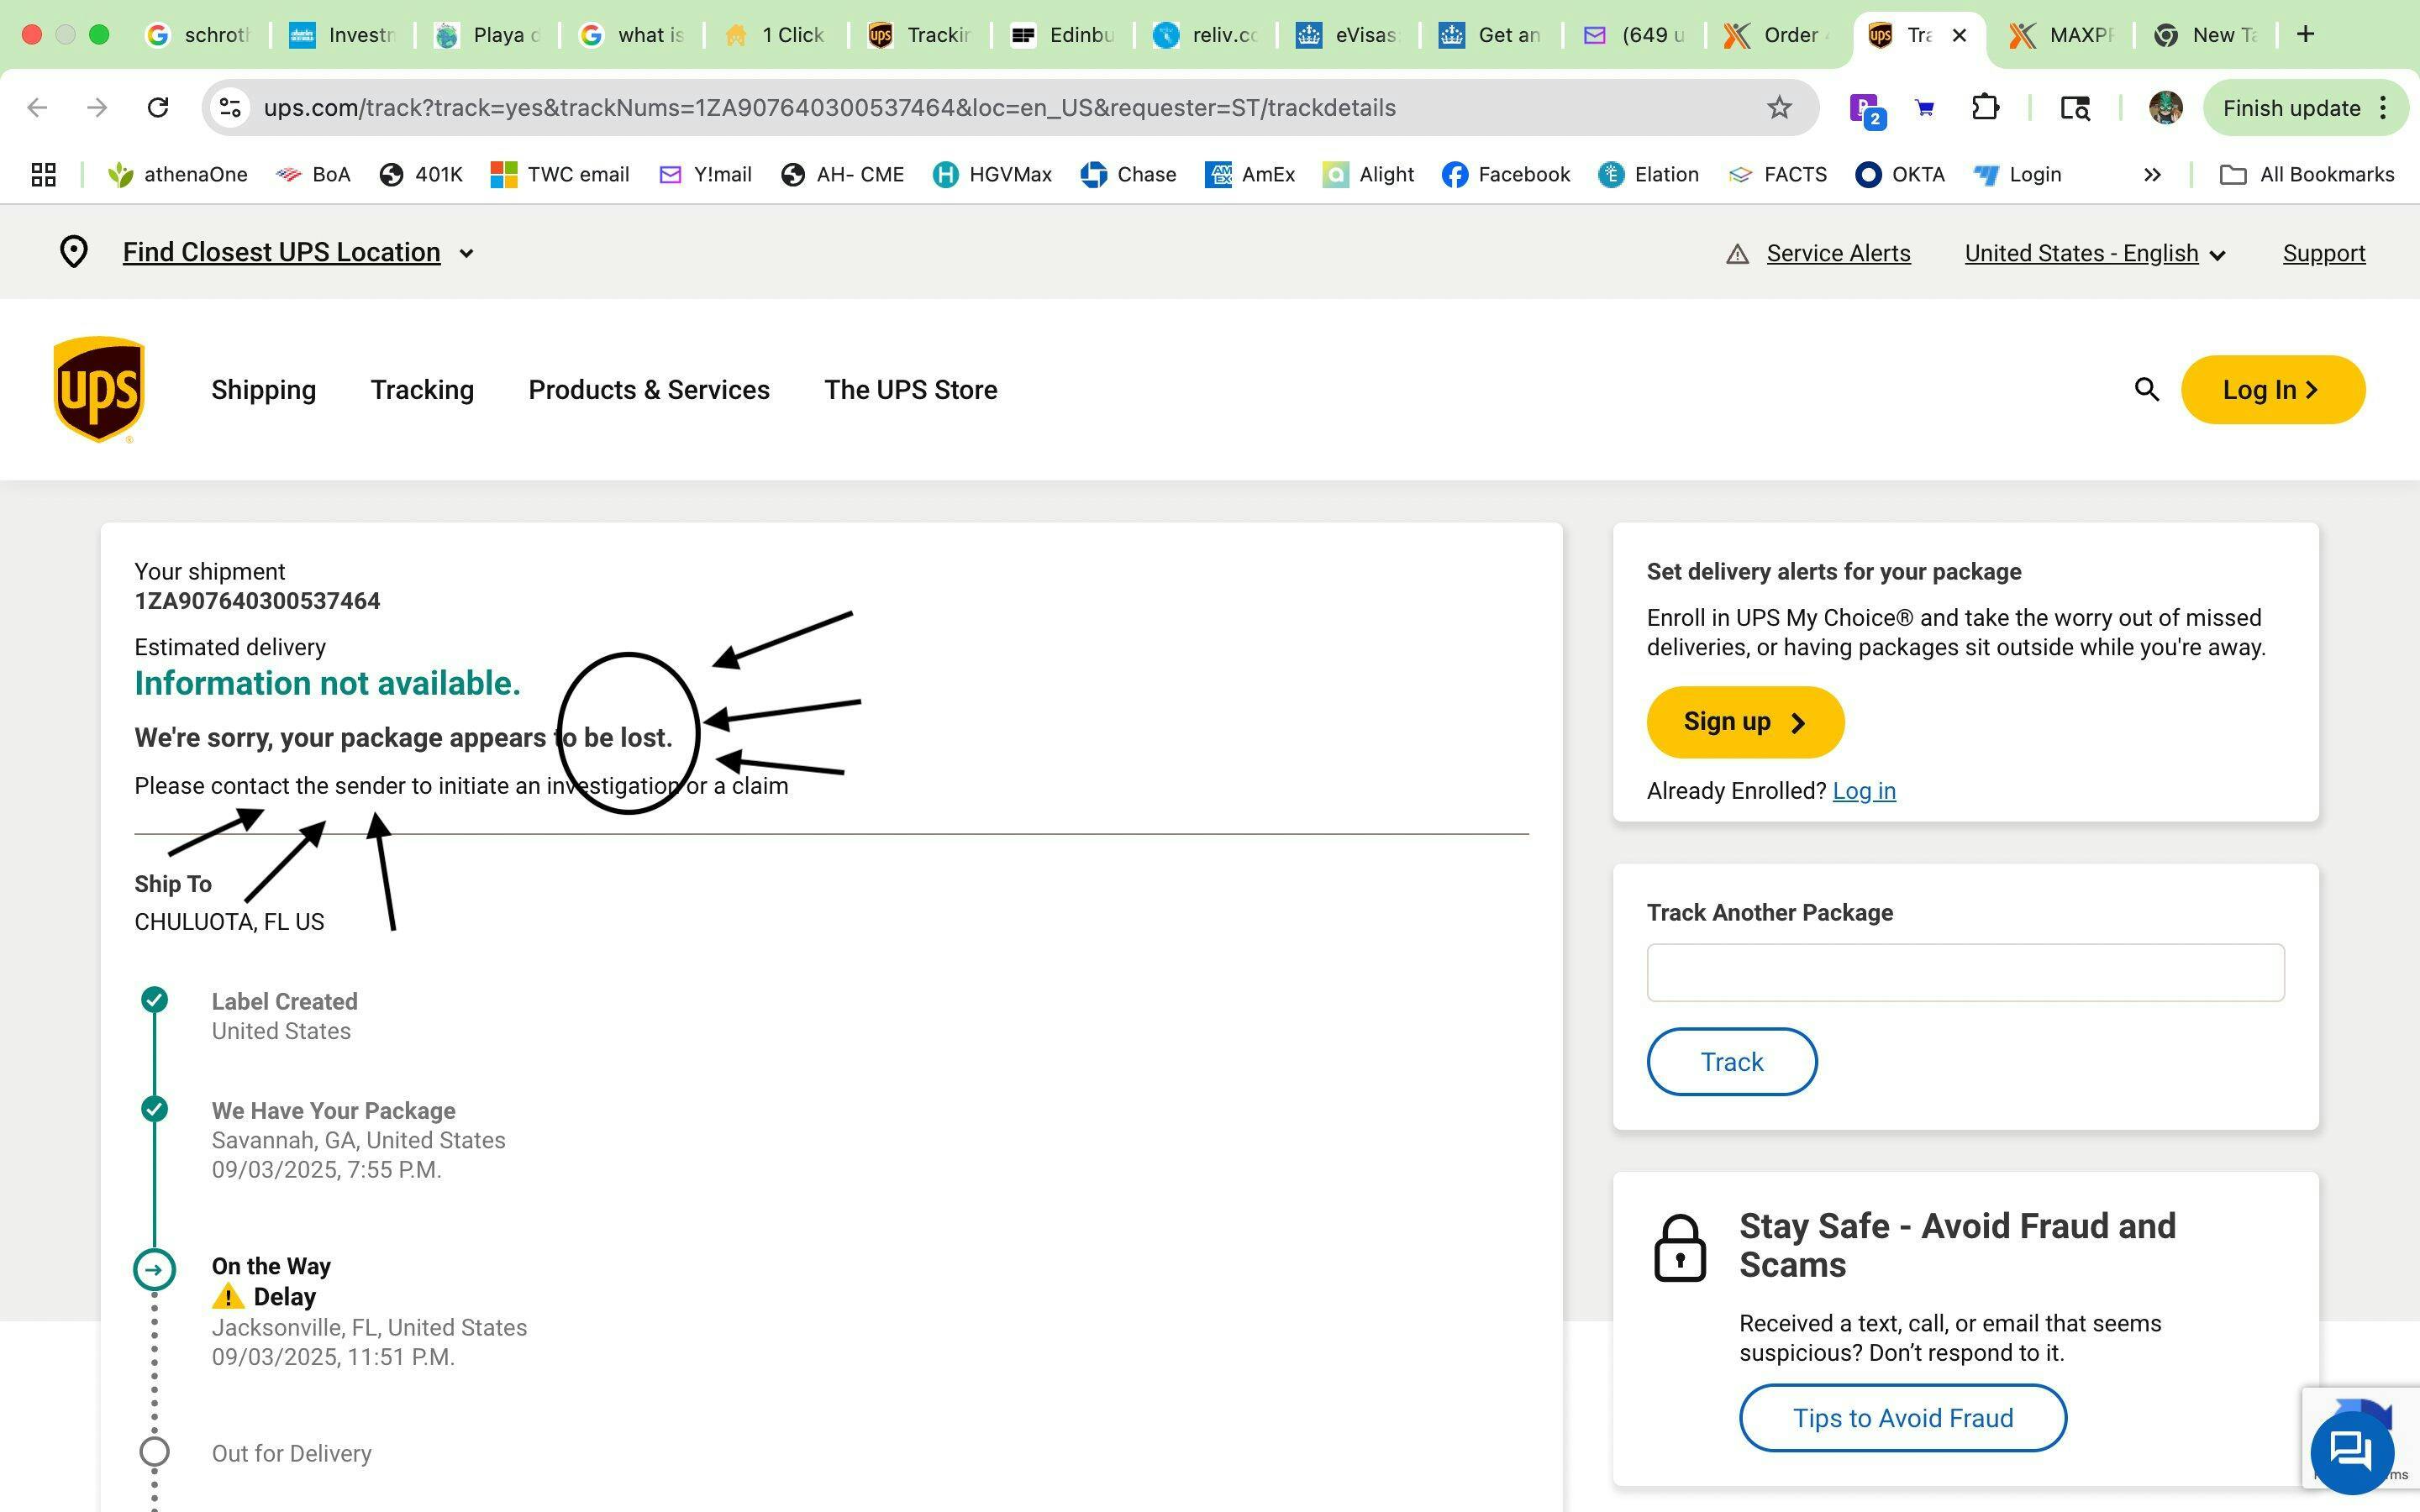Go back using the browser back arrow
This screenshot has height=1512, width=2420.
[37, 107]
